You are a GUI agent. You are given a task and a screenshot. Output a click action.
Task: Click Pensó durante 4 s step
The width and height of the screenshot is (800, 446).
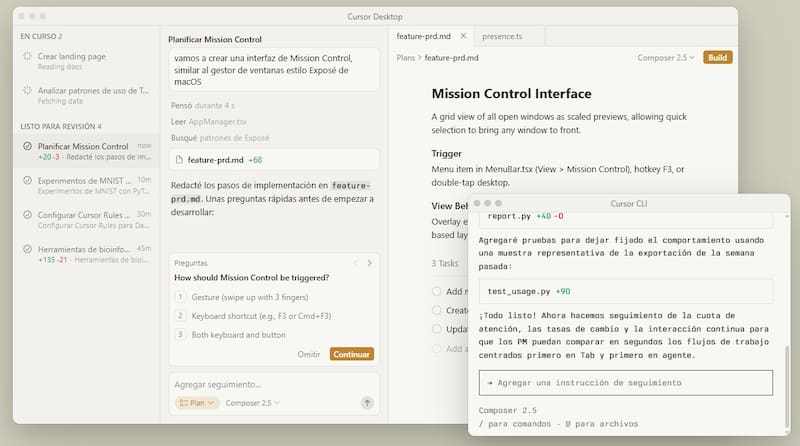coord(203,105)
